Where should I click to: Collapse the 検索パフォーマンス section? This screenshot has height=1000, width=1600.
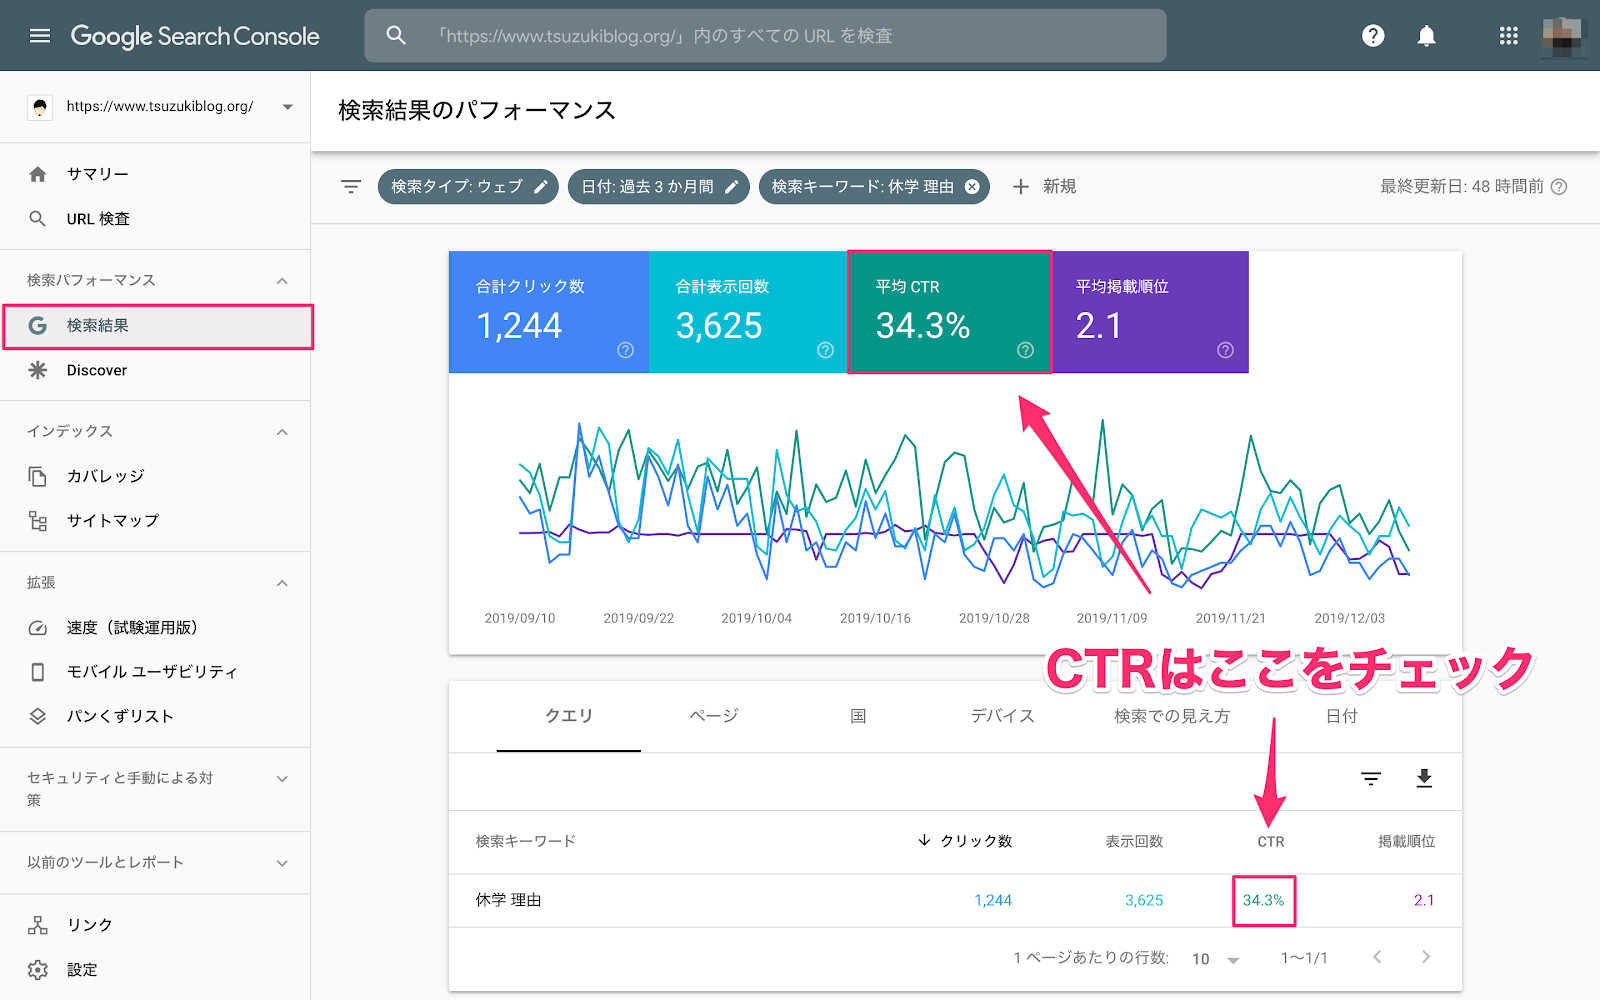click(282, 281)
